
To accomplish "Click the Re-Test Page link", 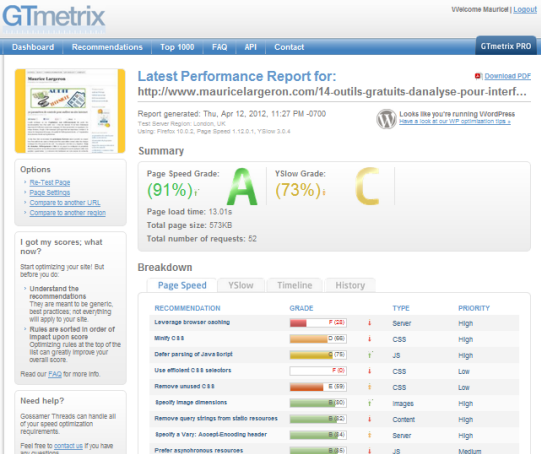I will [50, 182].
